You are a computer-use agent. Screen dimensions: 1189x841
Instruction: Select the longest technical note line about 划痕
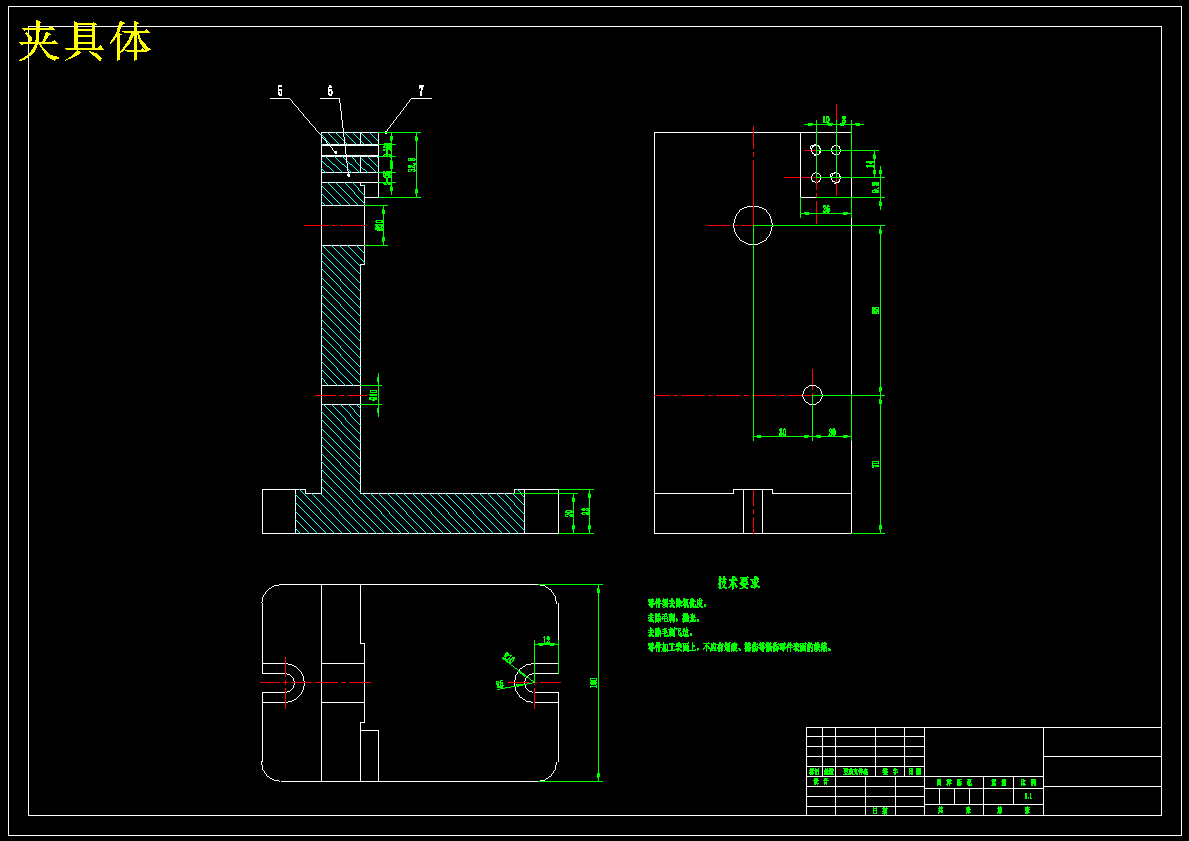(739, 648)
